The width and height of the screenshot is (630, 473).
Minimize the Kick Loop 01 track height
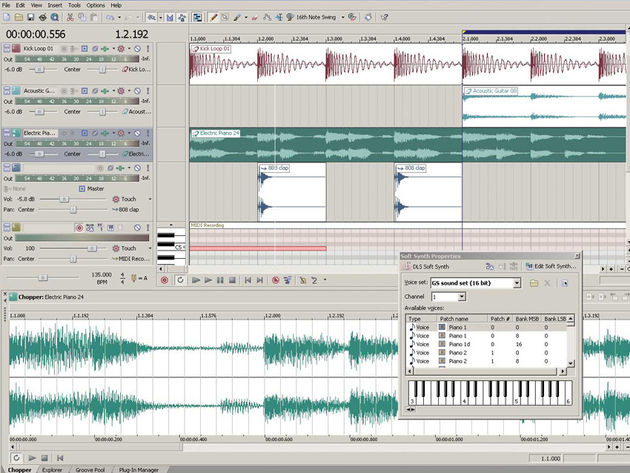(6, 49)
